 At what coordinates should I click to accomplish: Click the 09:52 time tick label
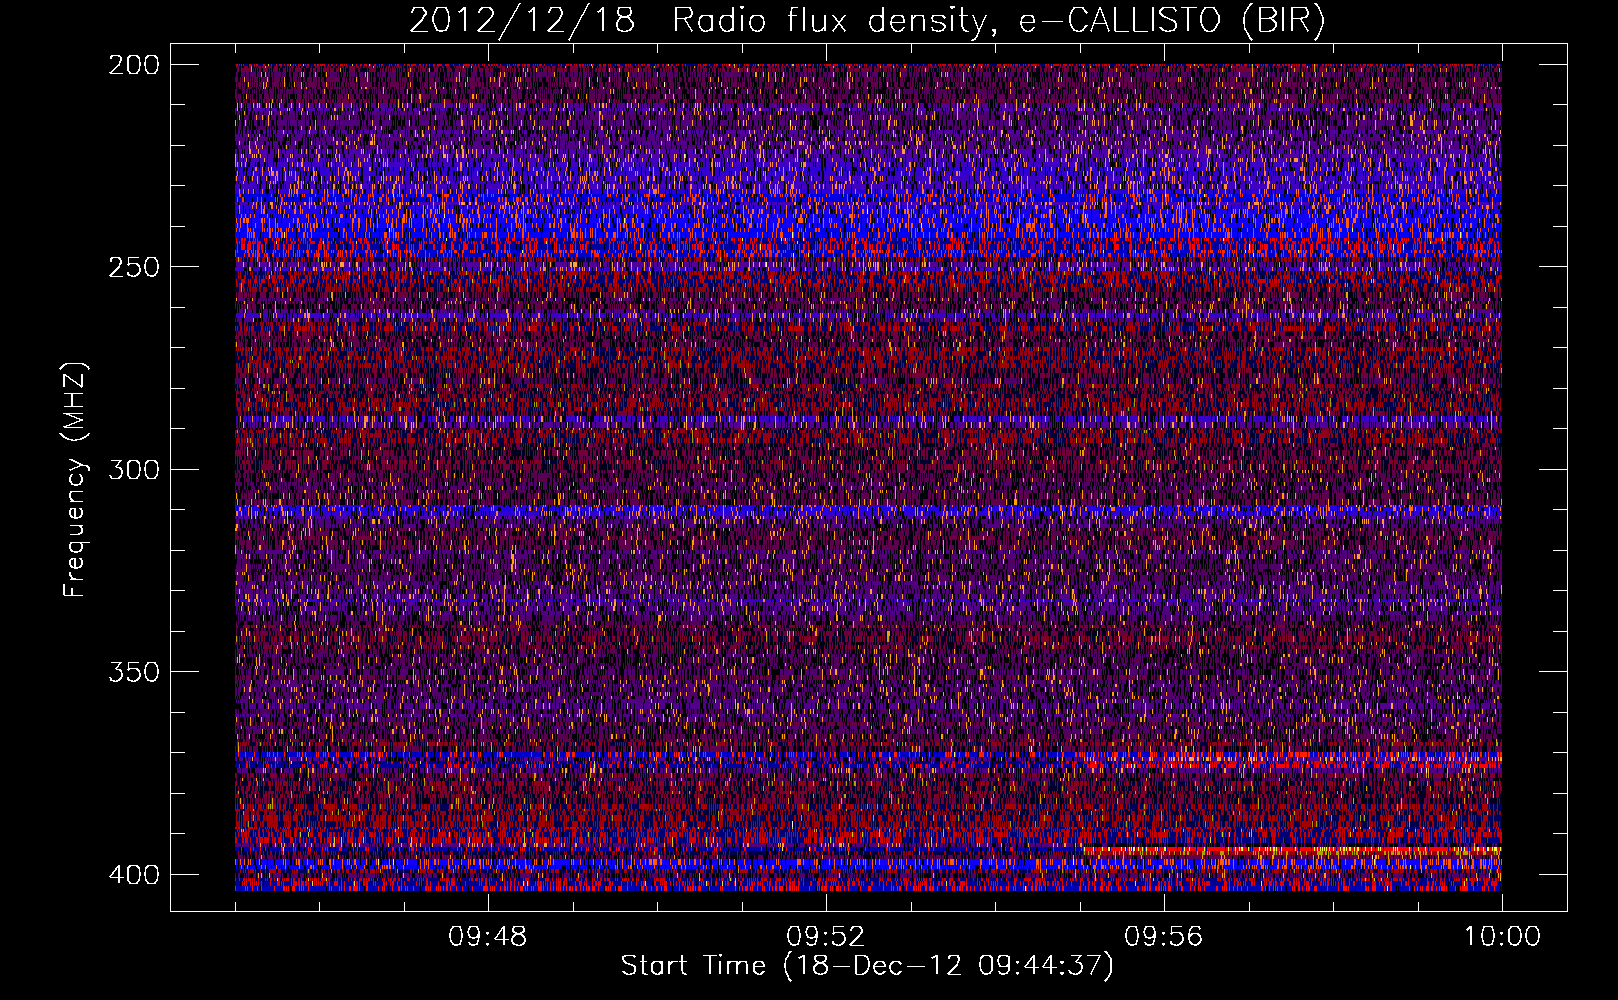point(825,937)
